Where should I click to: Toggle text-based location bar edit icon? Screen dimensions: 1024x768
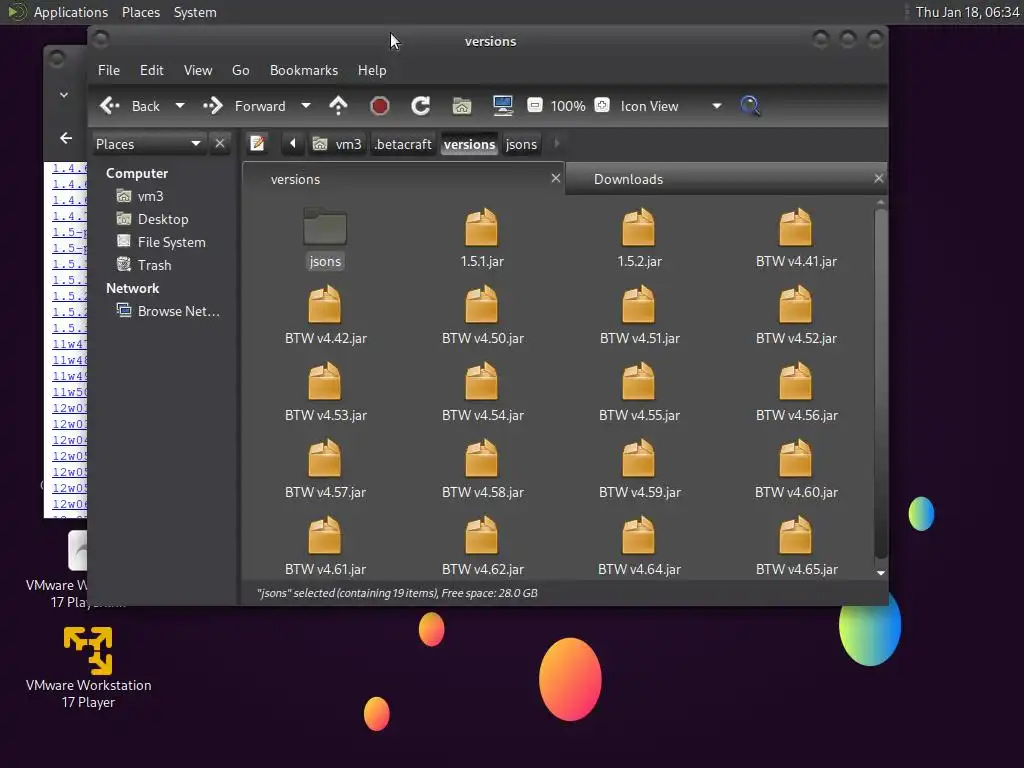point(257,144)
